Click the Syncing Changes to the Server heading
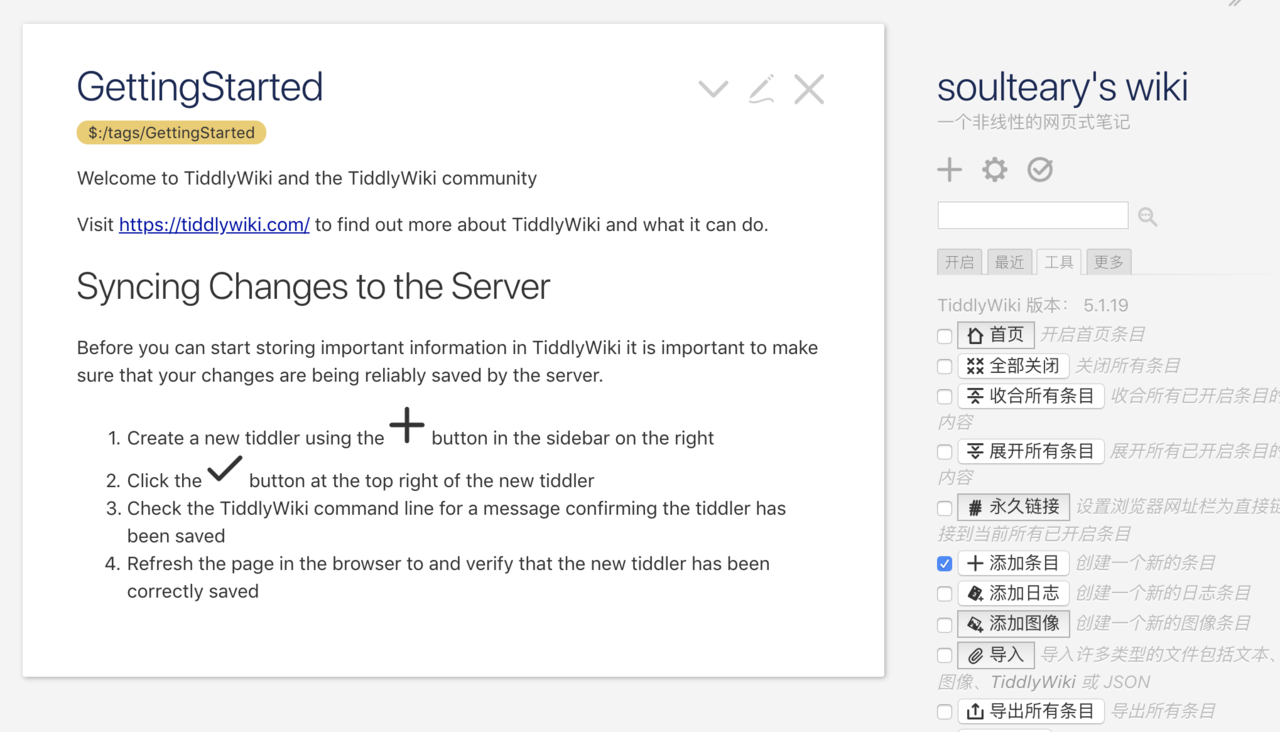This screenshot has height=732, width=1280. [x=313, y=286]
